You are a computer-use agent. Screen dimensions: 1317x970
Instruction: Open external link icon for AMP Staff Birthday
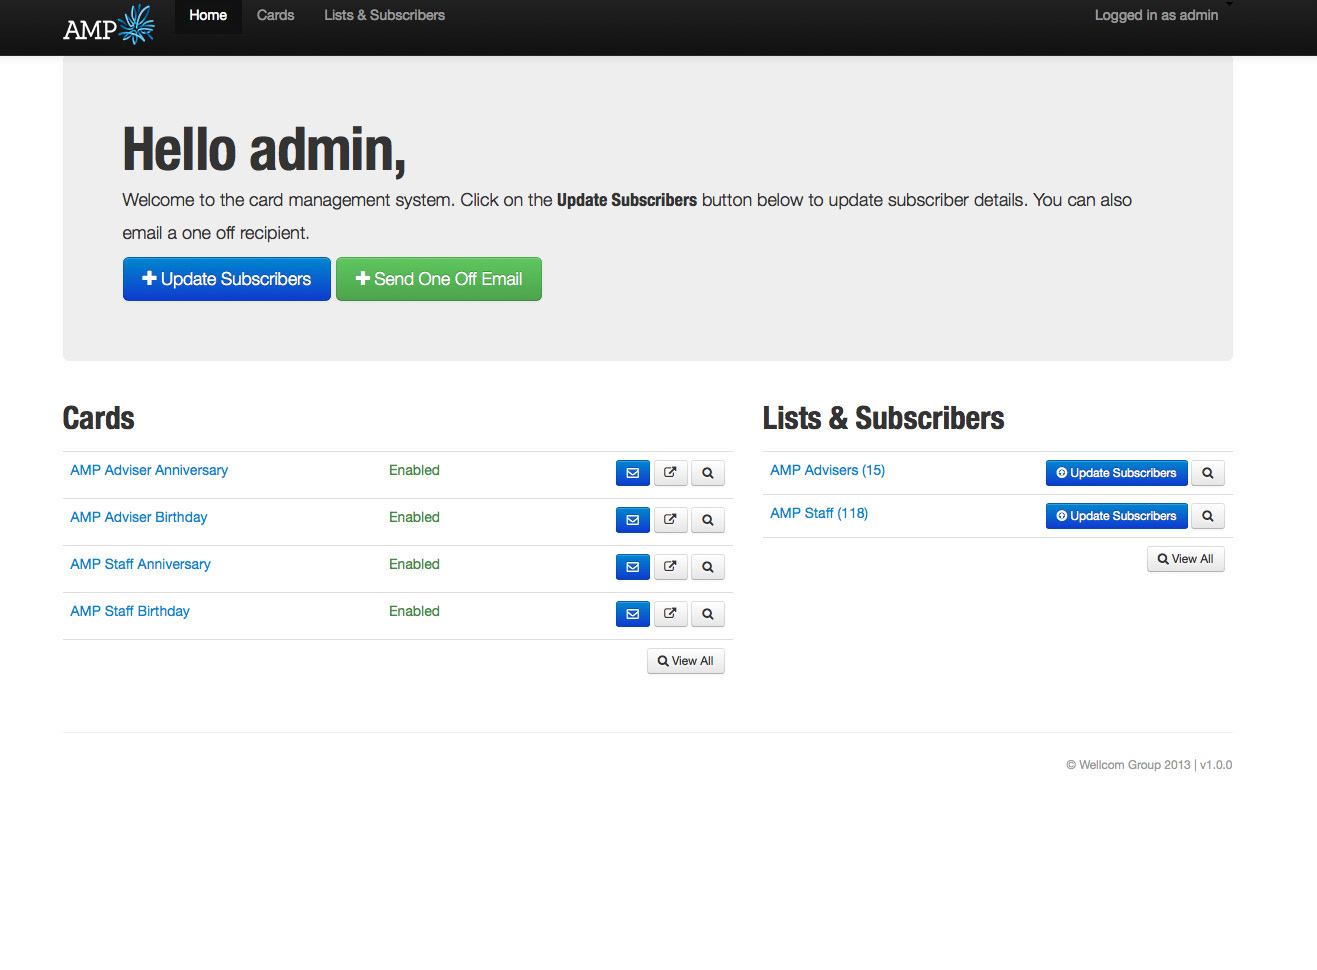[670, 614]
